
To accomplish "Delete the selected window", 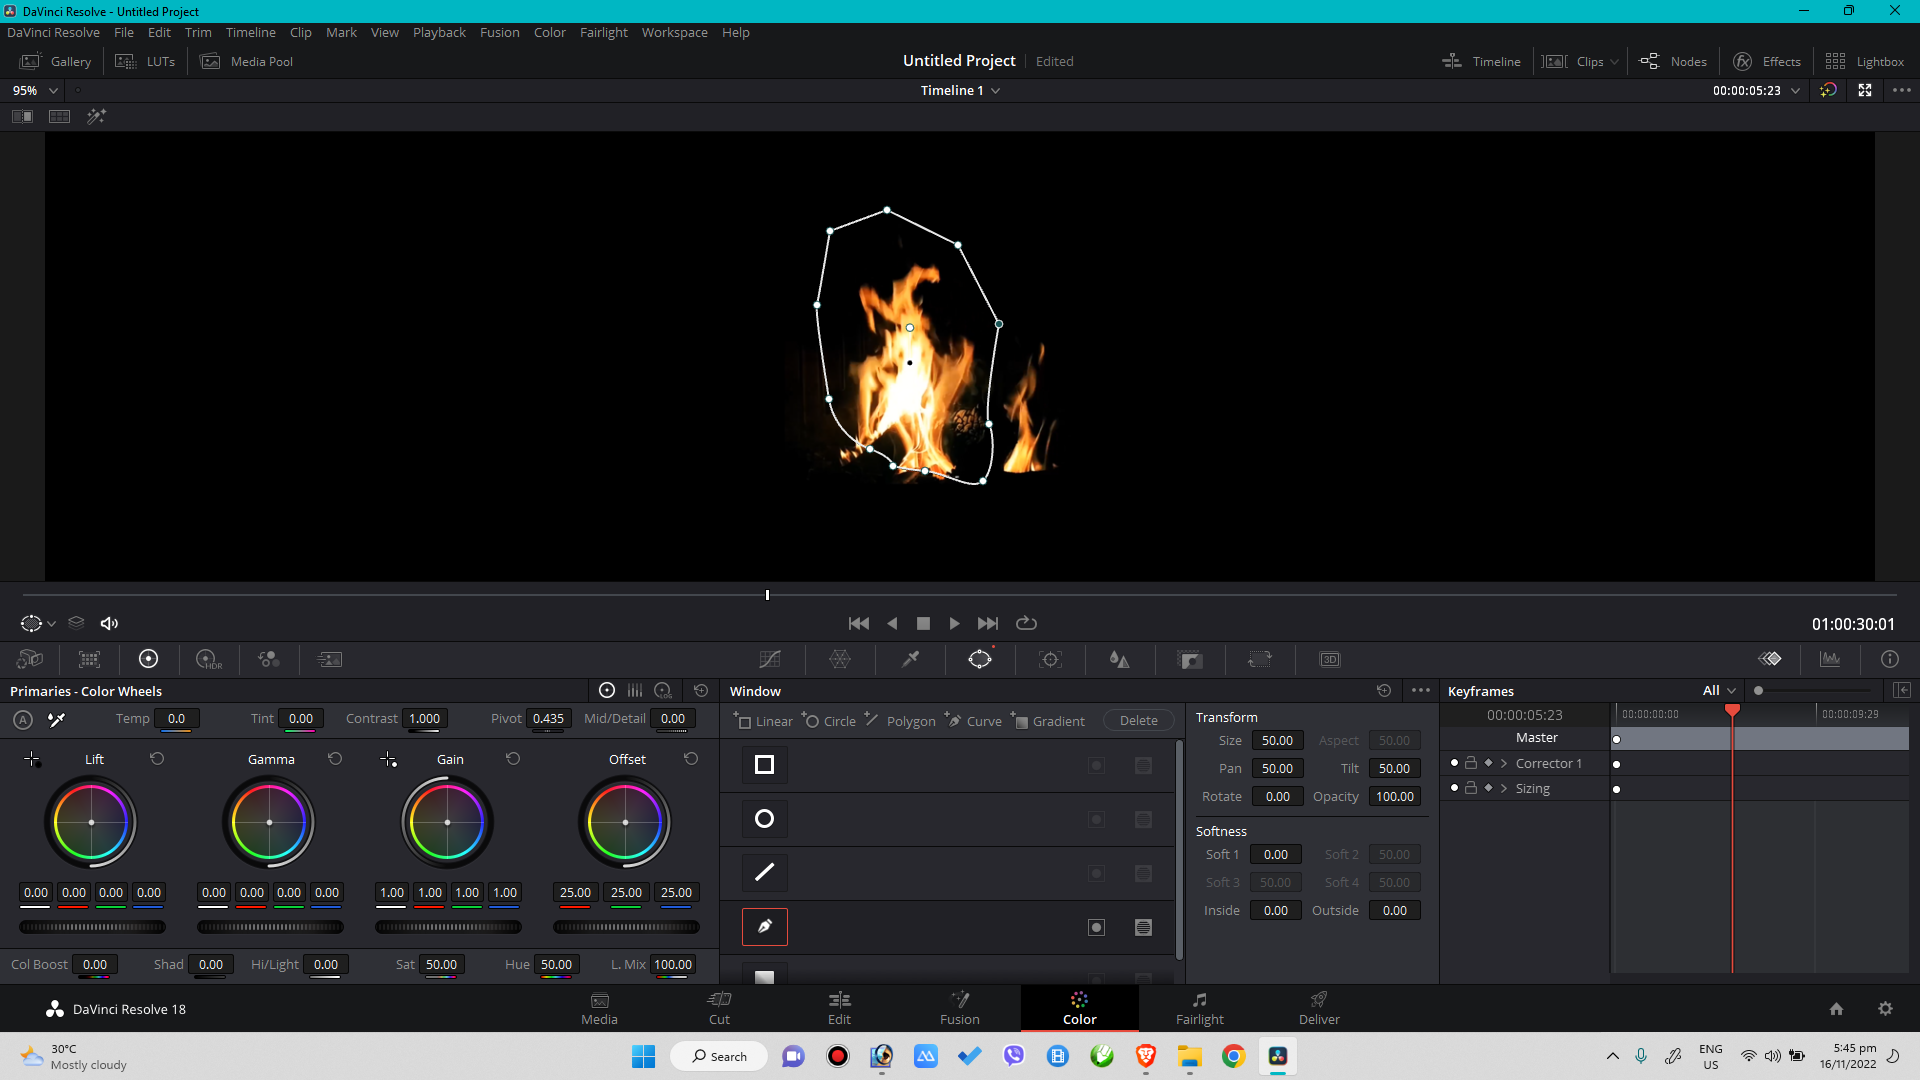I will (1138, 720).
